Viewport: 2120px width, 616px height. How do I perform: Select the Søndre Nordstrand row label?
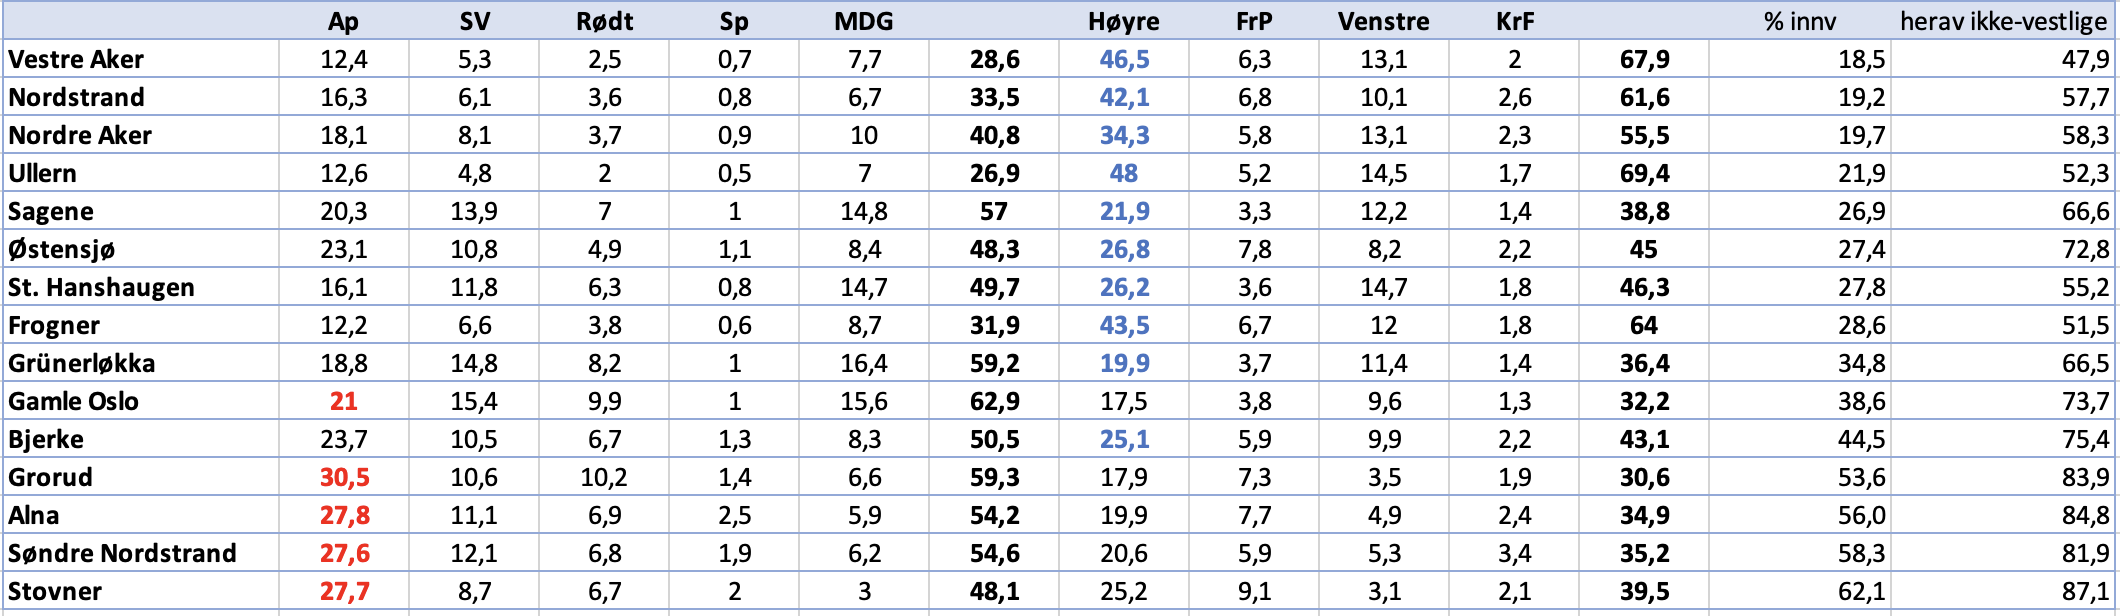point(122,553)
